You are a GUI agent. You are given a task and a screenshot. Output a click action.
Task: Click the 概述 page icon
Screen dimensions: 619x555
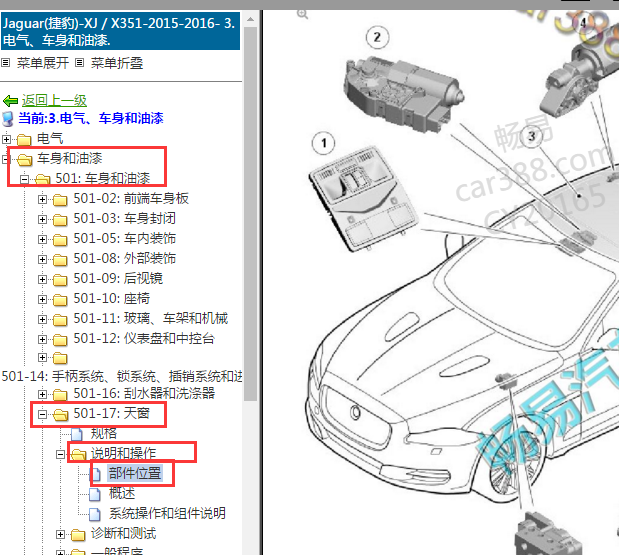(95, 494)
